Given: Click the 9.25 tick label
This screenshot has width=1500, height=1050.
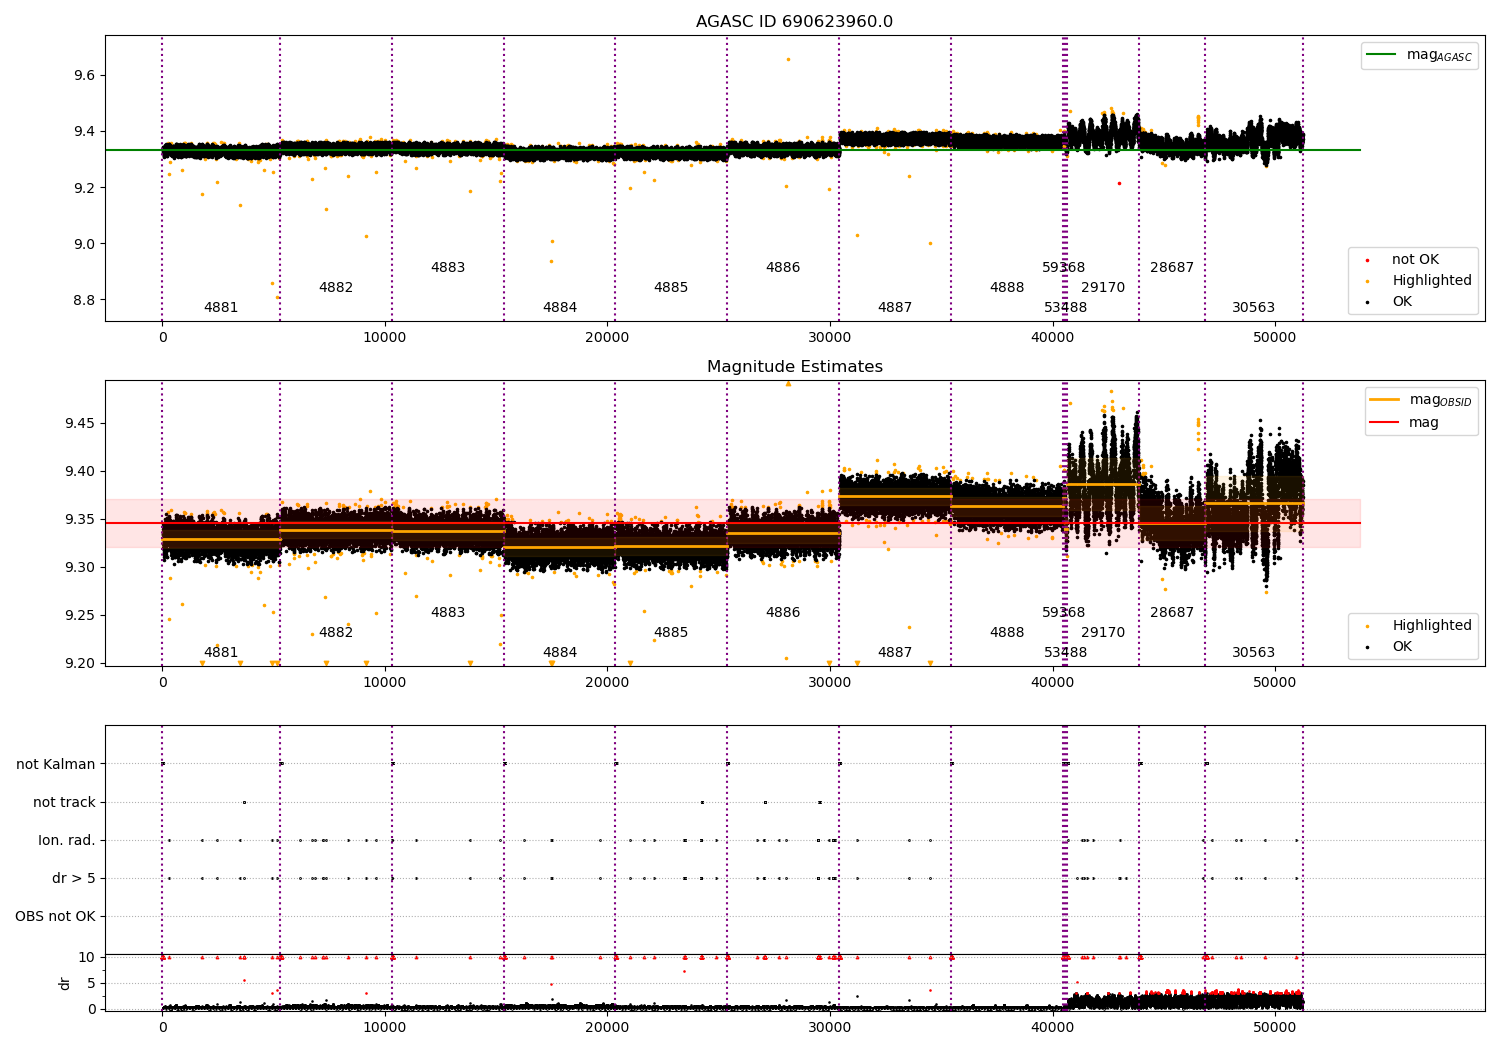Looking at the screenshot, I should tap(79, 616).
